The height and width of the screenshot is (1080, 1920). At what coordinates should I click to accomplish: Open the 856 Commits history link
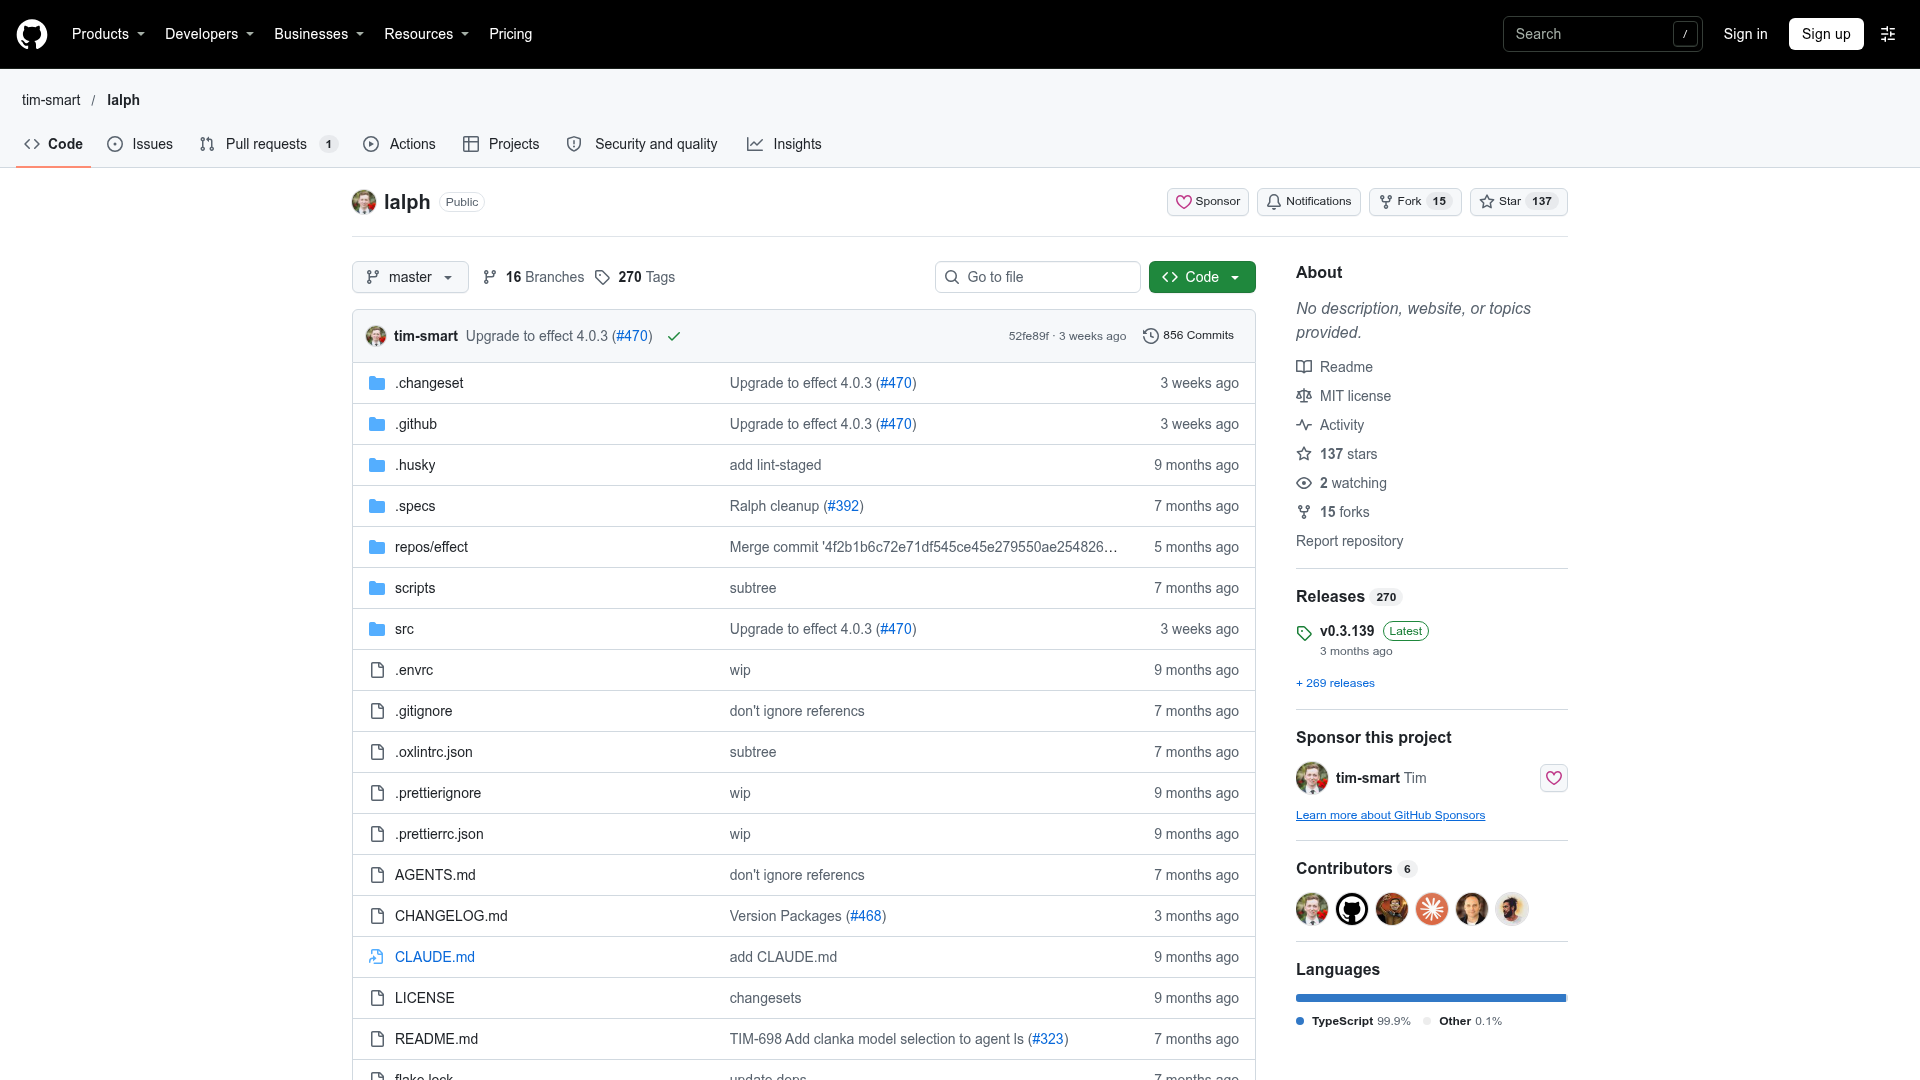coord(1189,336)
